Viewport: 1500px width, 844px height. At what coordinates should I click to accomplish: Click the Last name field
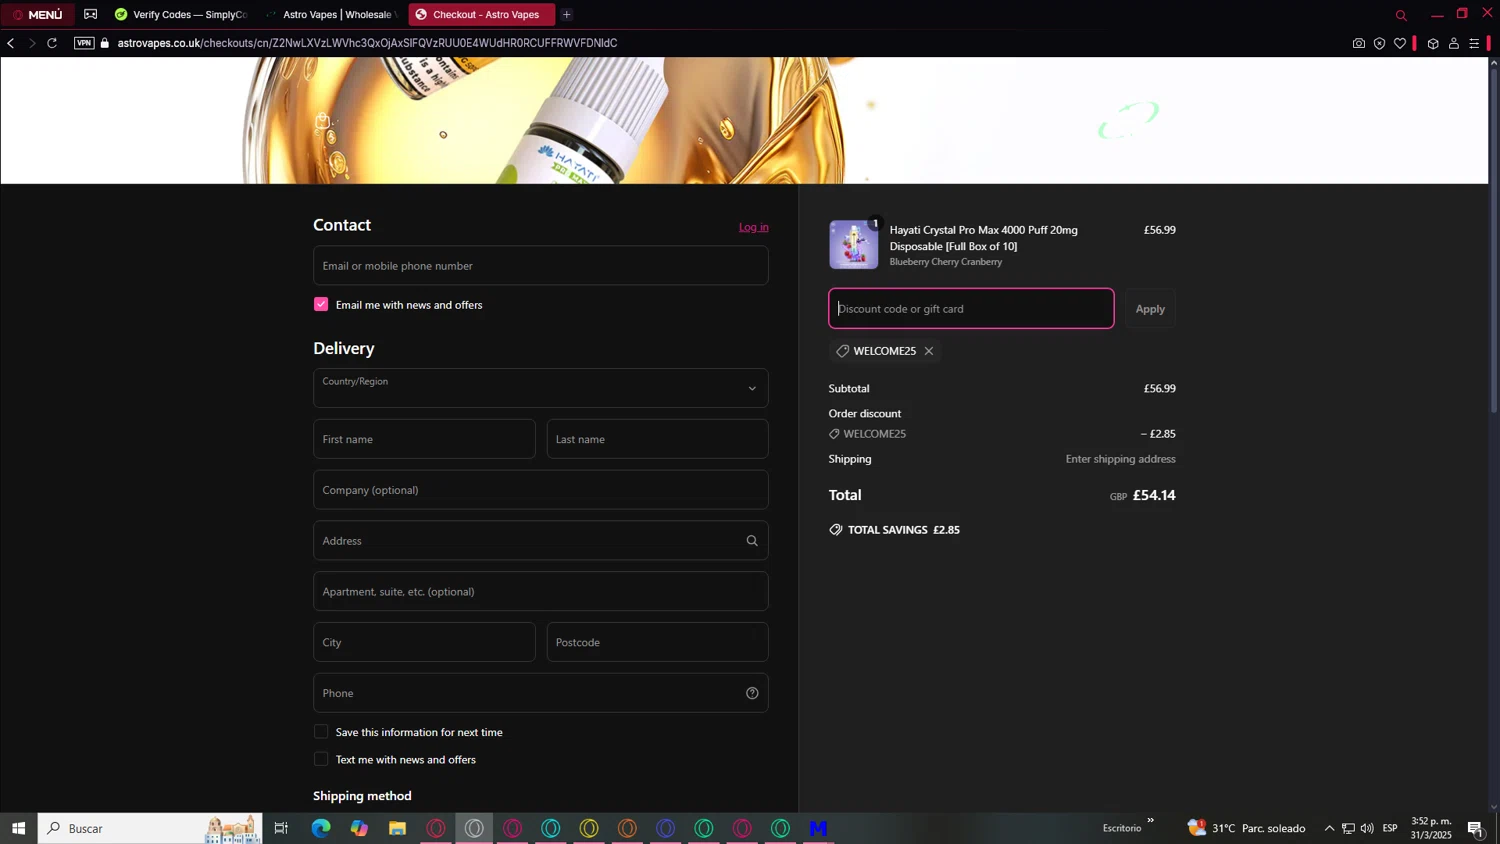(658, 439)
